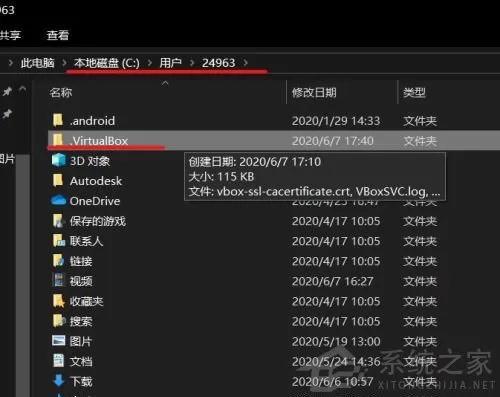Select the 图片 pictures folder icon
This screenshot has width=500, height=397.
(59, 341)
